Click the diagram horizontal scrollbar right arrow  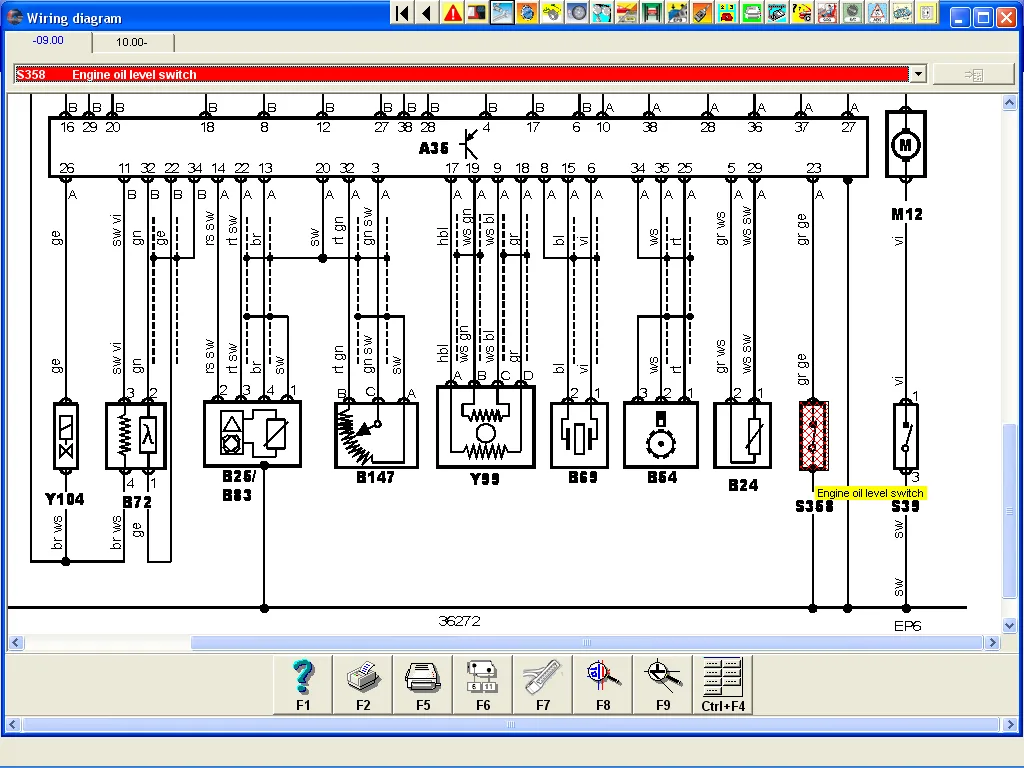tap(993, 643)
